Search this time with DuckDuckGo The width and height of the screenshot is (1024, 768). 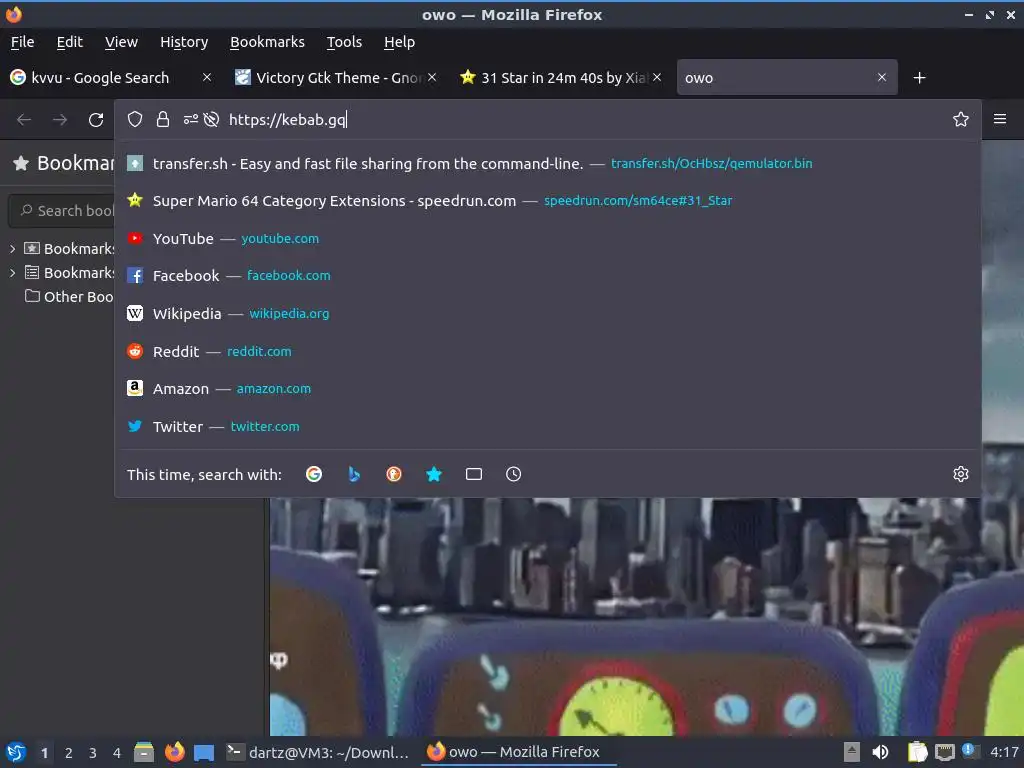click(x=394, y=474)
